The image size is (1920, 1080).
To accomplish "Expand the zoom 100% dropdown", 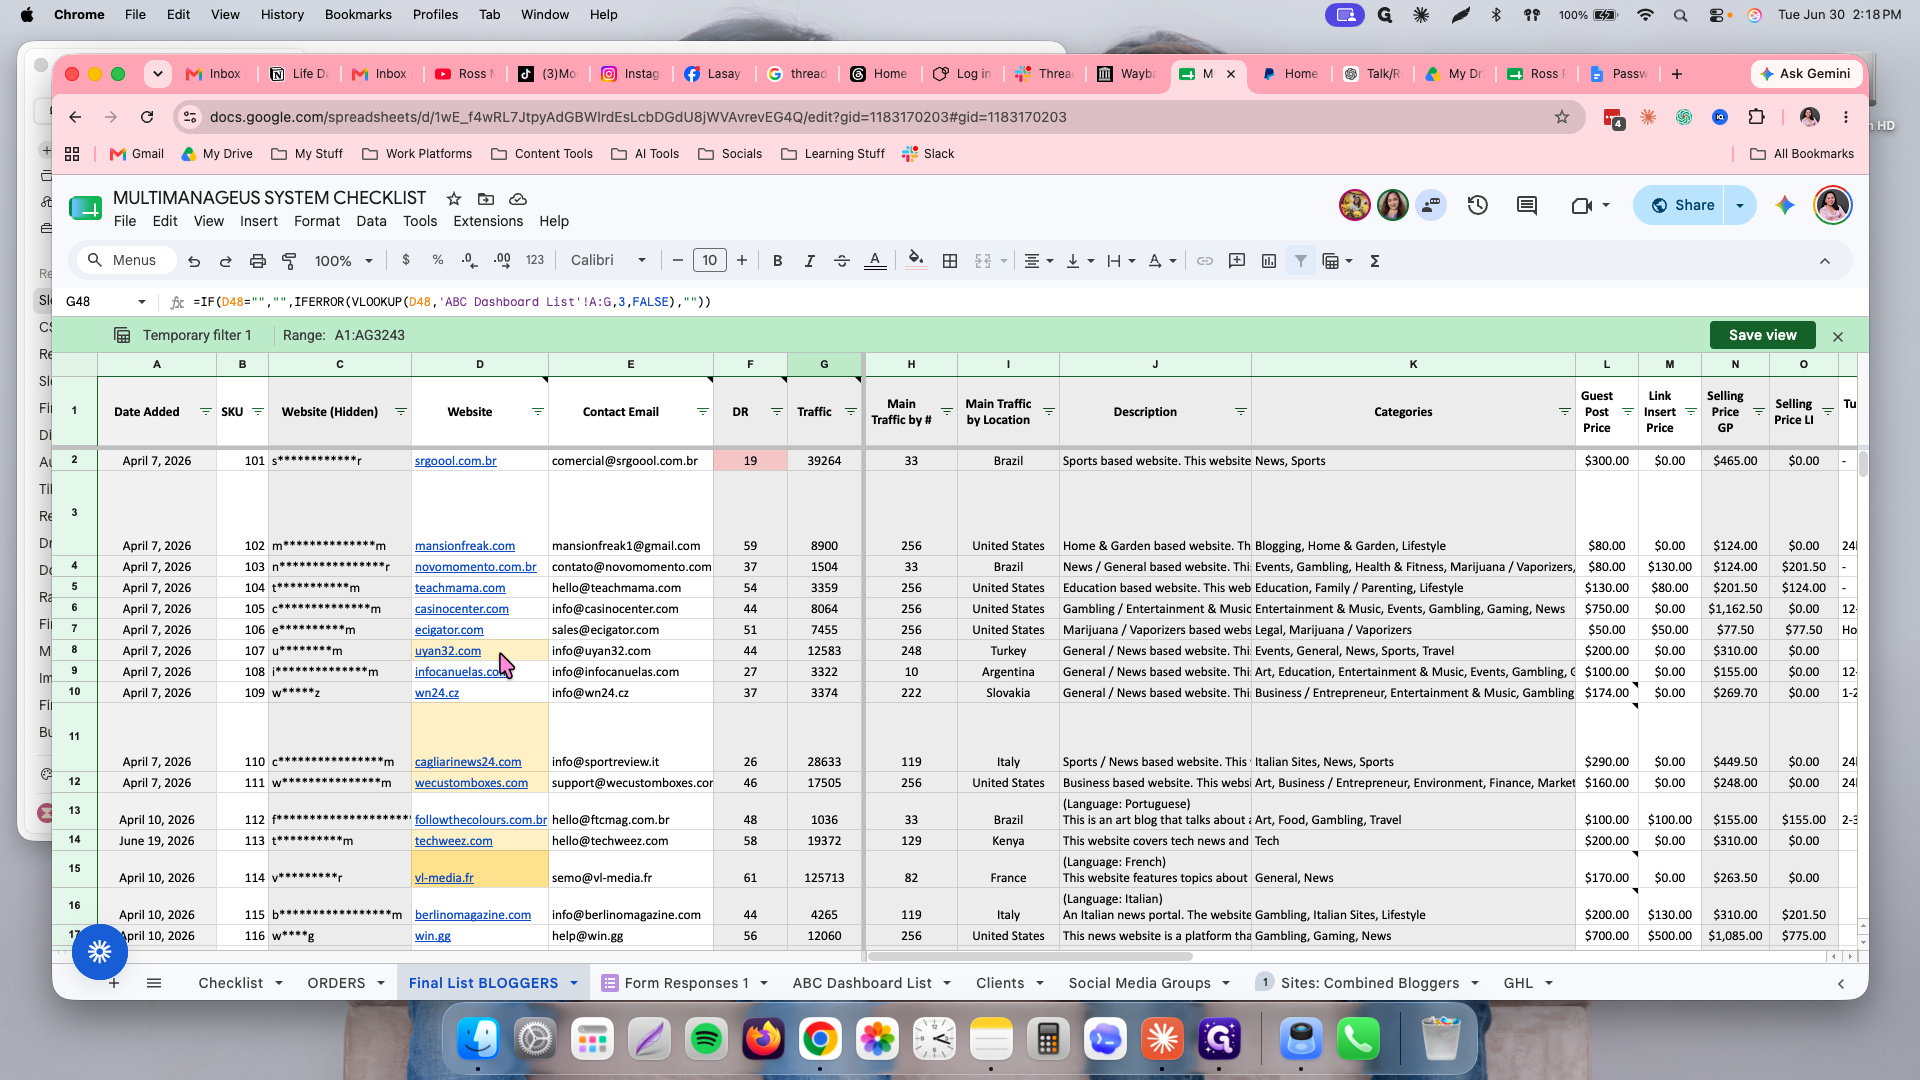I will pos(343,261).
